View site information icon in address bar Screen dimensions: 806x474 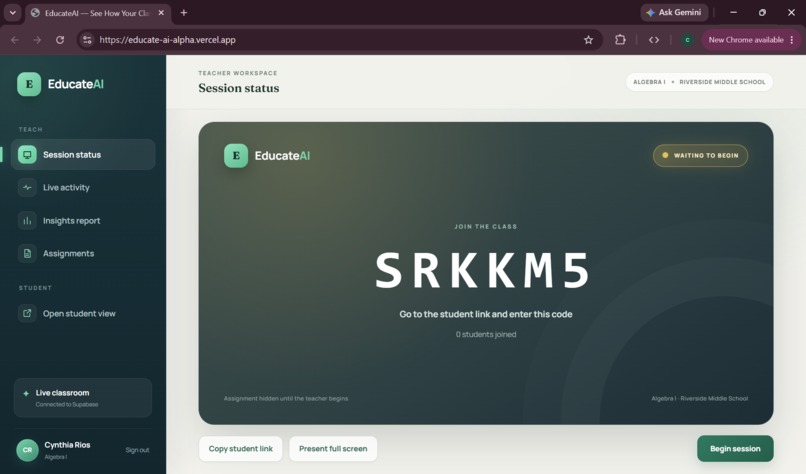pyautogui.click(x=87, y=40)
